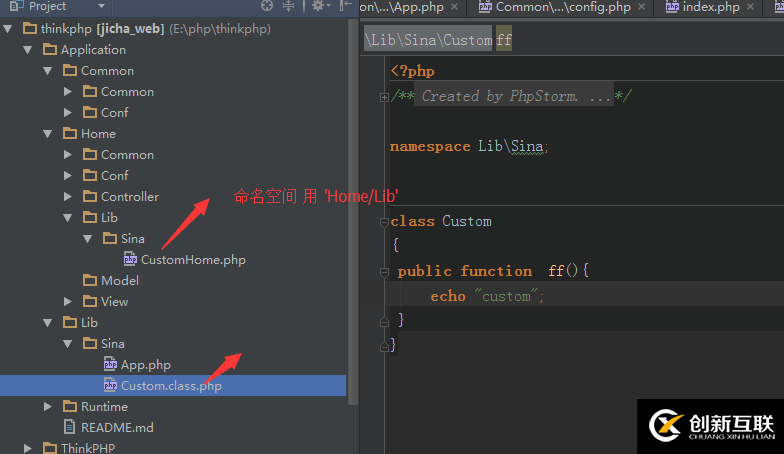Click the Project tool window icon

(16, 6)
